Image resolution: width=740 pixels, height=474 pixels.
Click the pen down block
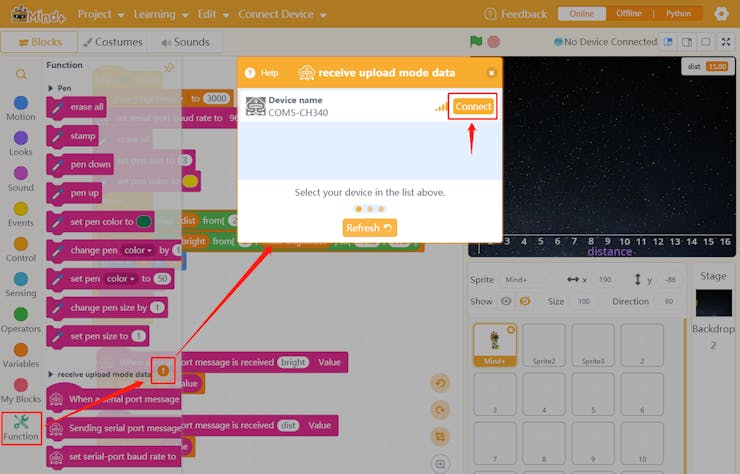[x=80, y=165]
